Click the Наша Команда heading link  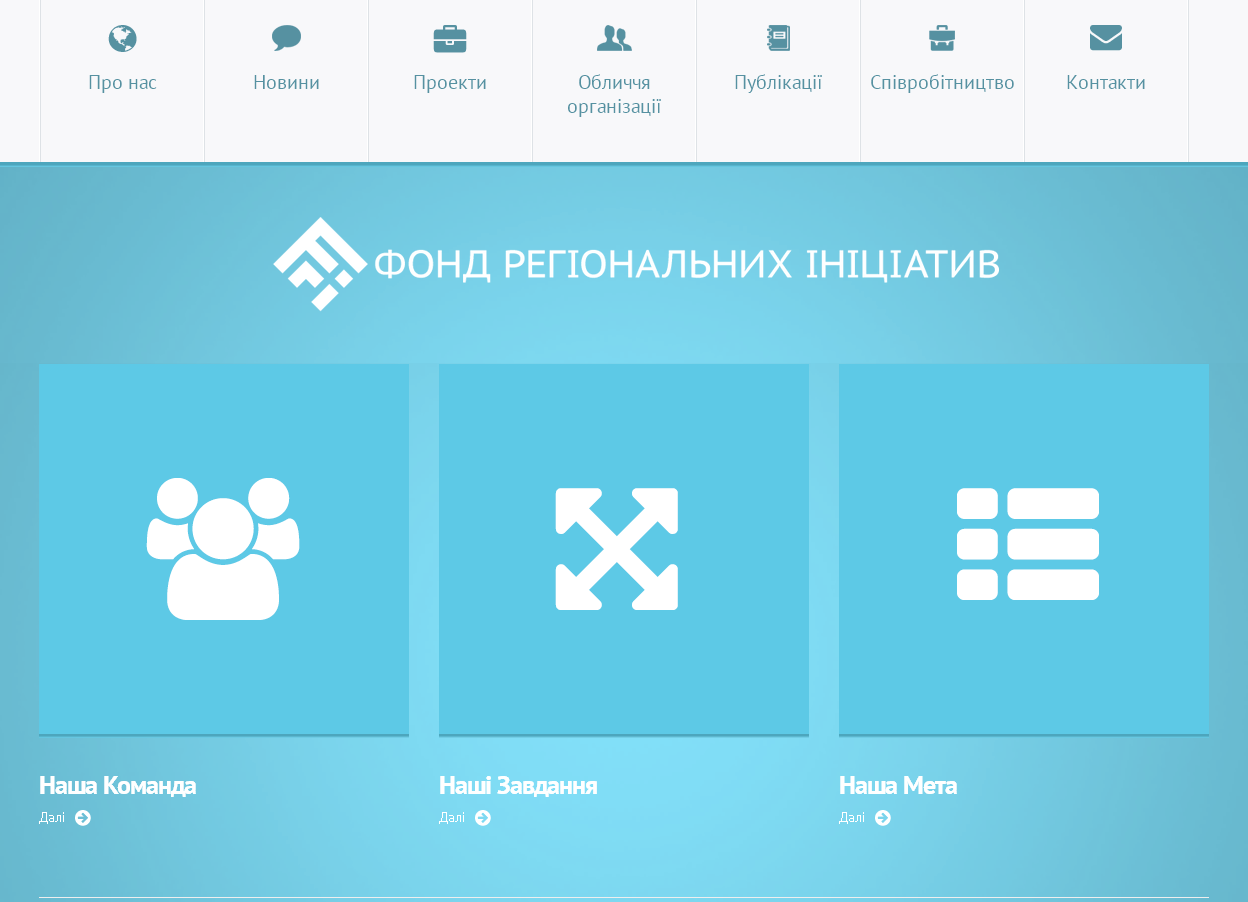117,786
